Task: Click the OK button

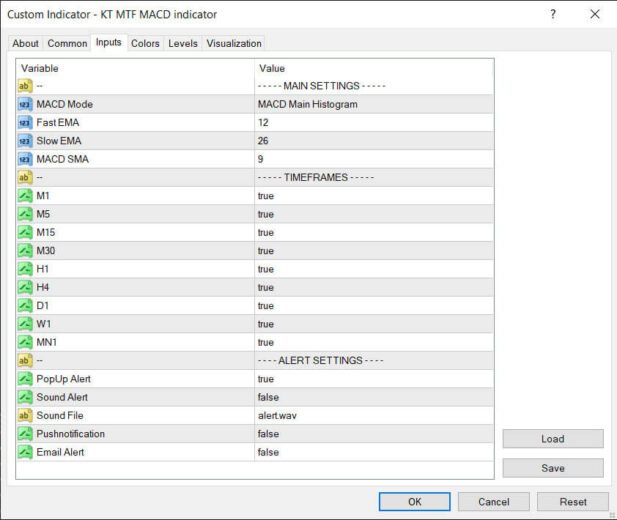Action: pyautogui.click(x=415, y=502)
